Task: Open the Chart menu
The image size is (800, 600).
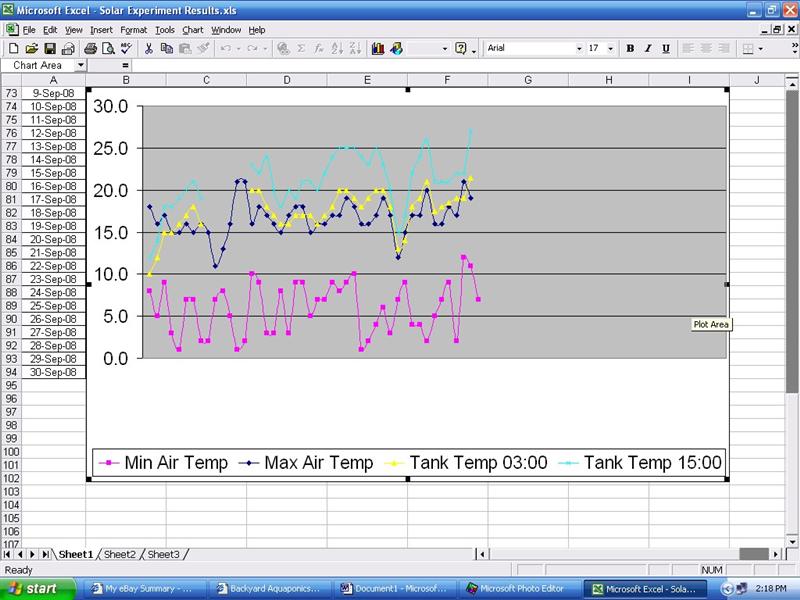Action: pyautogui.click(x=191, y=29)
